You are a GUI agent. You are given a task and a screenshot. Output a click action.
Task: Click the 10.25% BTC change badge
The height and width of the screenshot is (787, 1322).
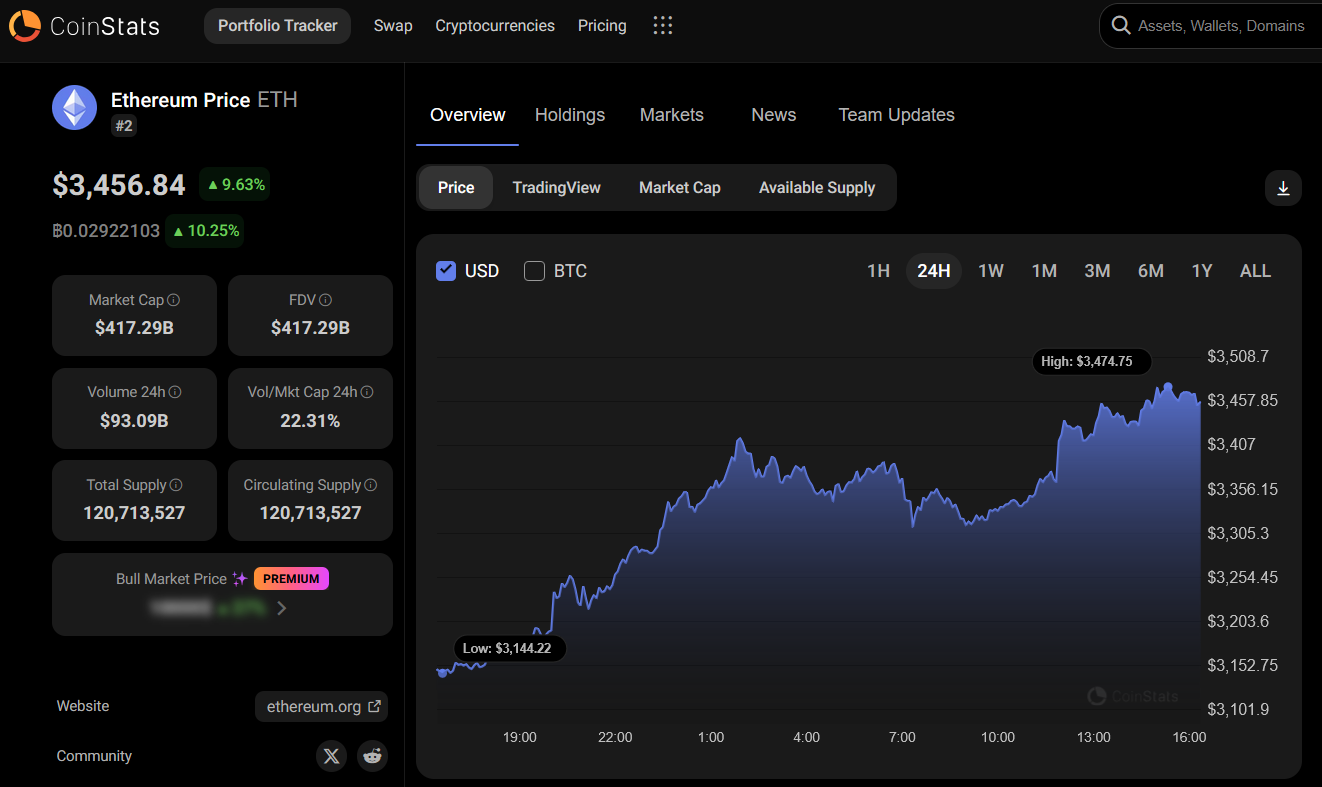coord(204,231)
